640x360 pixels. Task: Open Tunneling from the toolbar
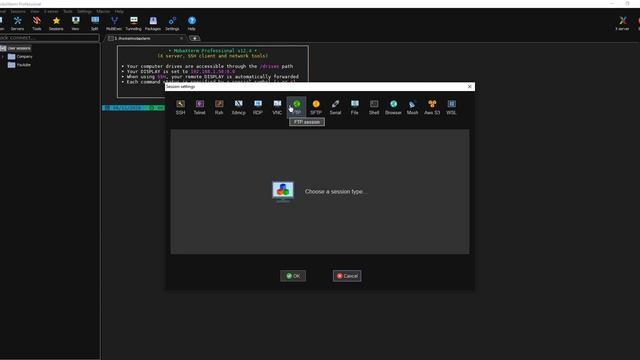133,23
